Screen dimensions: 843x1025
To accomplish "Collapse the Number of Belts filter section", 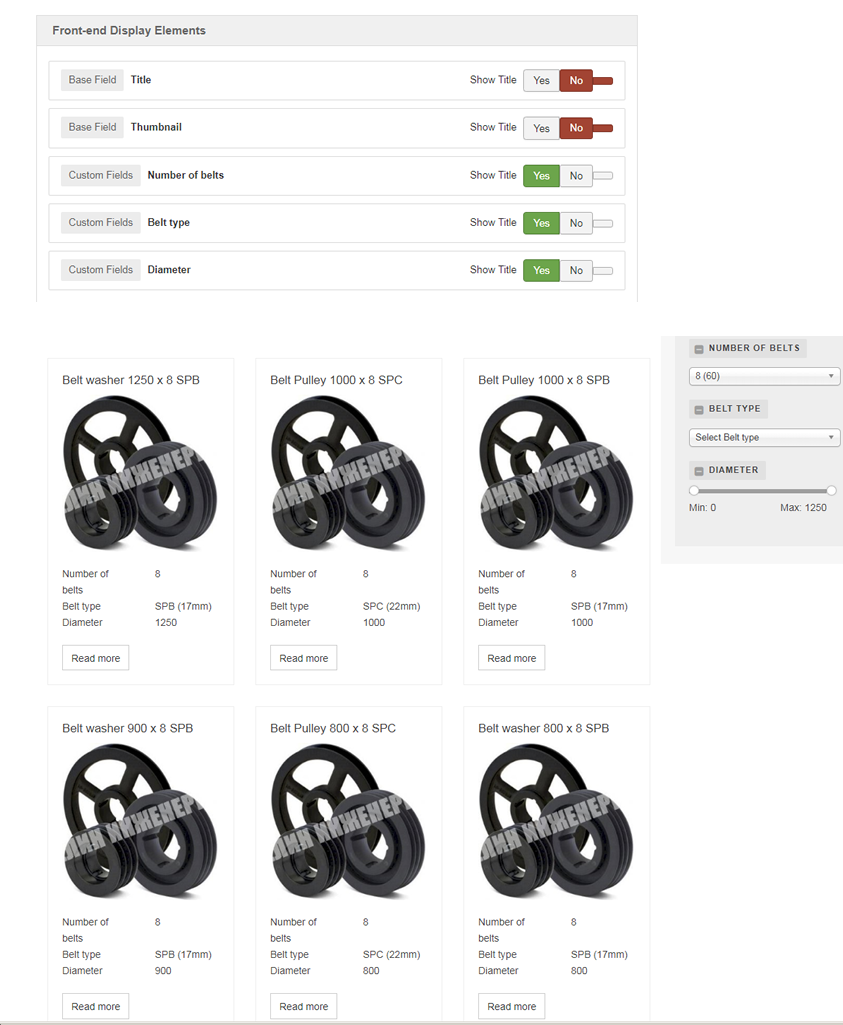I will [698, 349].
